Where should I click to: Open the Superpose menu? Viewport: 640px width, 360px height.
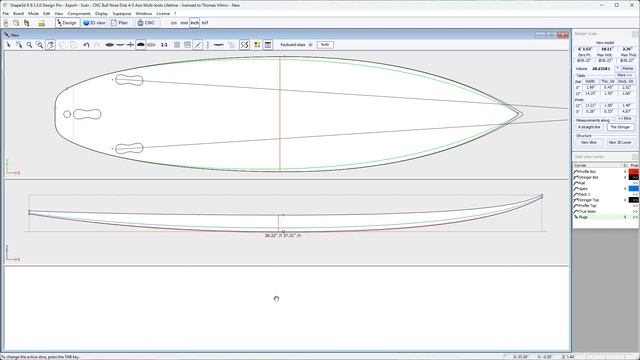pos(122,13)
